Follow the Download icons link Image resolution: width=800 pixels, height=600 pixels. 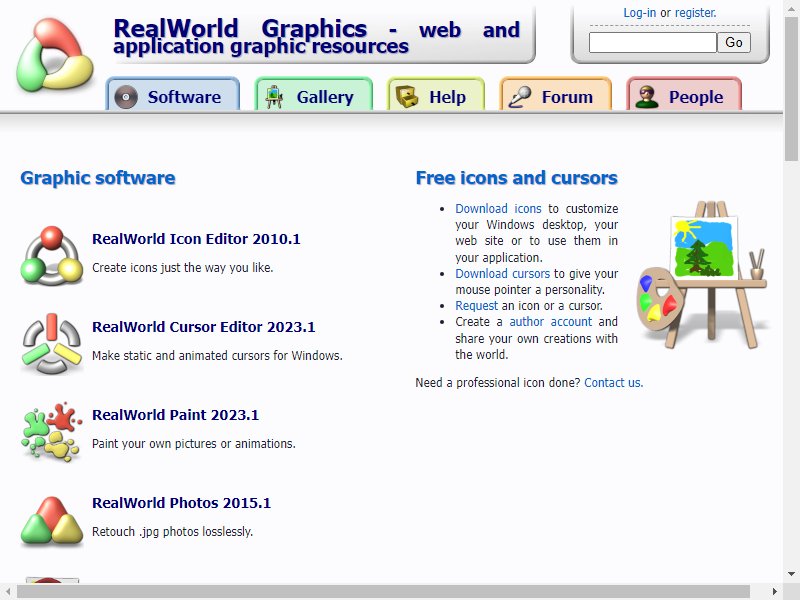click(x=498, y=209)
